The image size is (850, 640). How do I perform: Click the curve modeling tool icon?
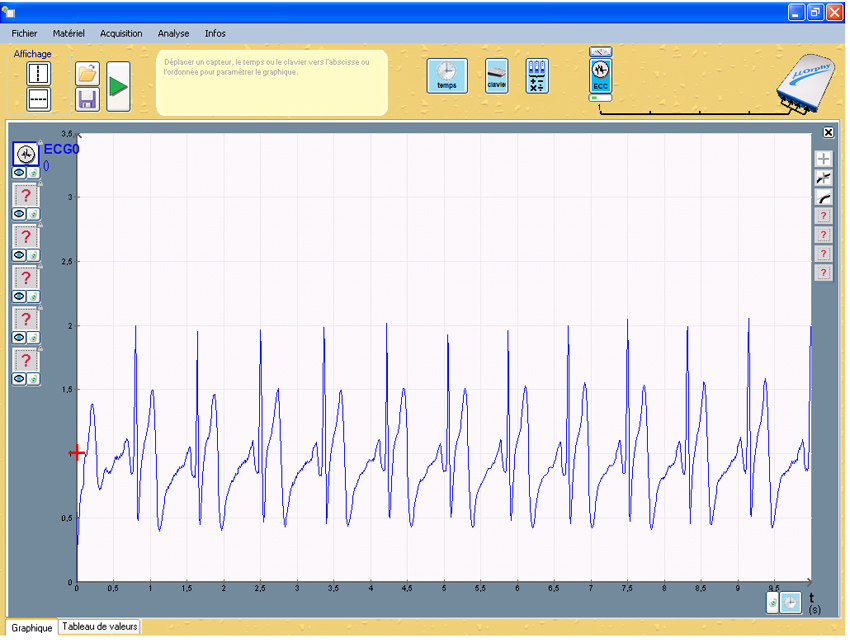(823, 198)
